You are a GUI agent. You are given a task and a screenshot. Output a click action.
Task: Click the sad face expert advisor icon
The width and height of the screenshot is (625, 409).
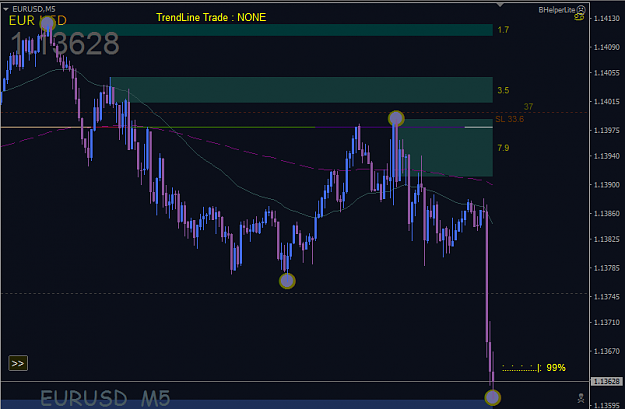[x=581, y=10]
